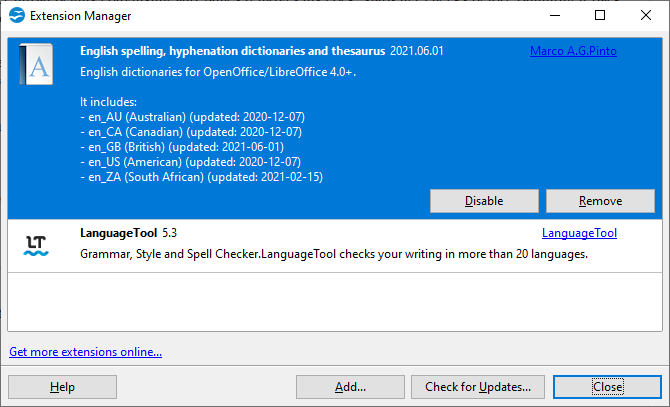Image resolution: width=670 pixels, height=407 pixels.
Task: Disable the English dictionaries extension
Action: [x=484, y=201]
